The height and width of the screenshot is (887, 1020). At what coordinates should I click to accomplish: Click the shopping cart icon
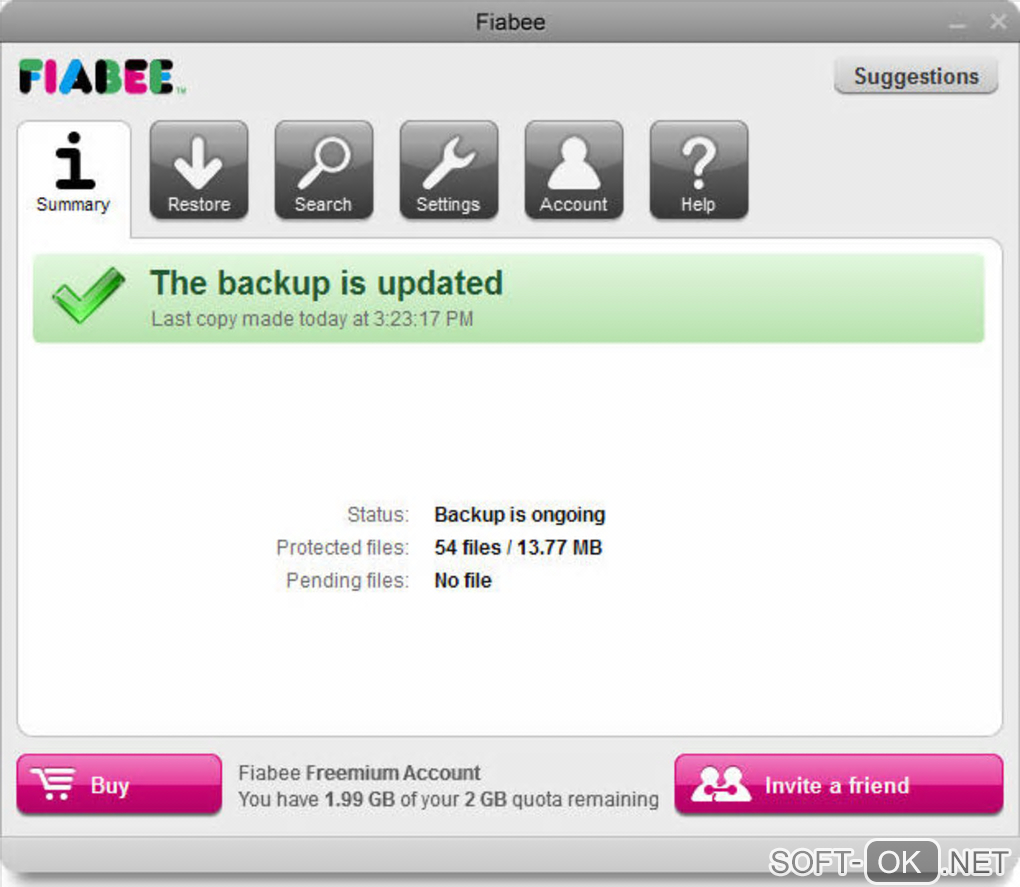click(53, 784)
